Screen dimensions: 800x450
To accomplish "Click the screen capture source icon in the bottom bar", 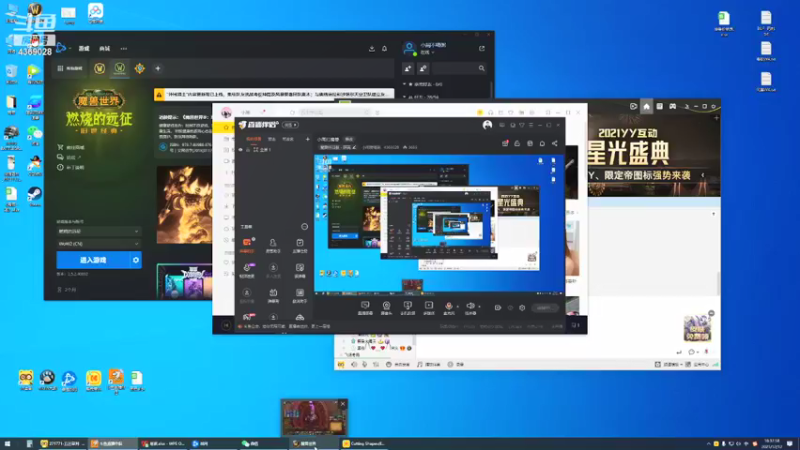I will pyautogui.click(x=365, y=307).
